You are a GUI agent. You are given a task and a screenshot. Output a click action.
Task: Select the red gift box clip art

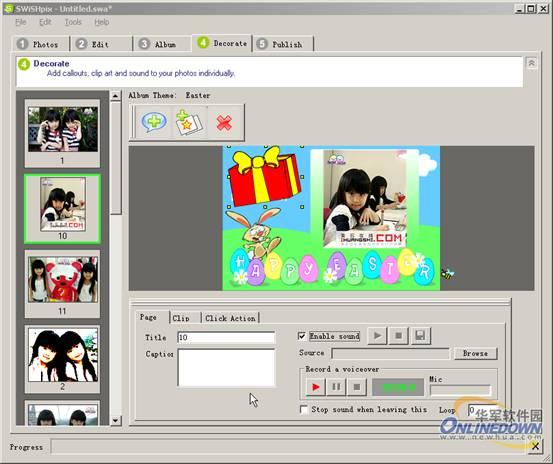265,176
